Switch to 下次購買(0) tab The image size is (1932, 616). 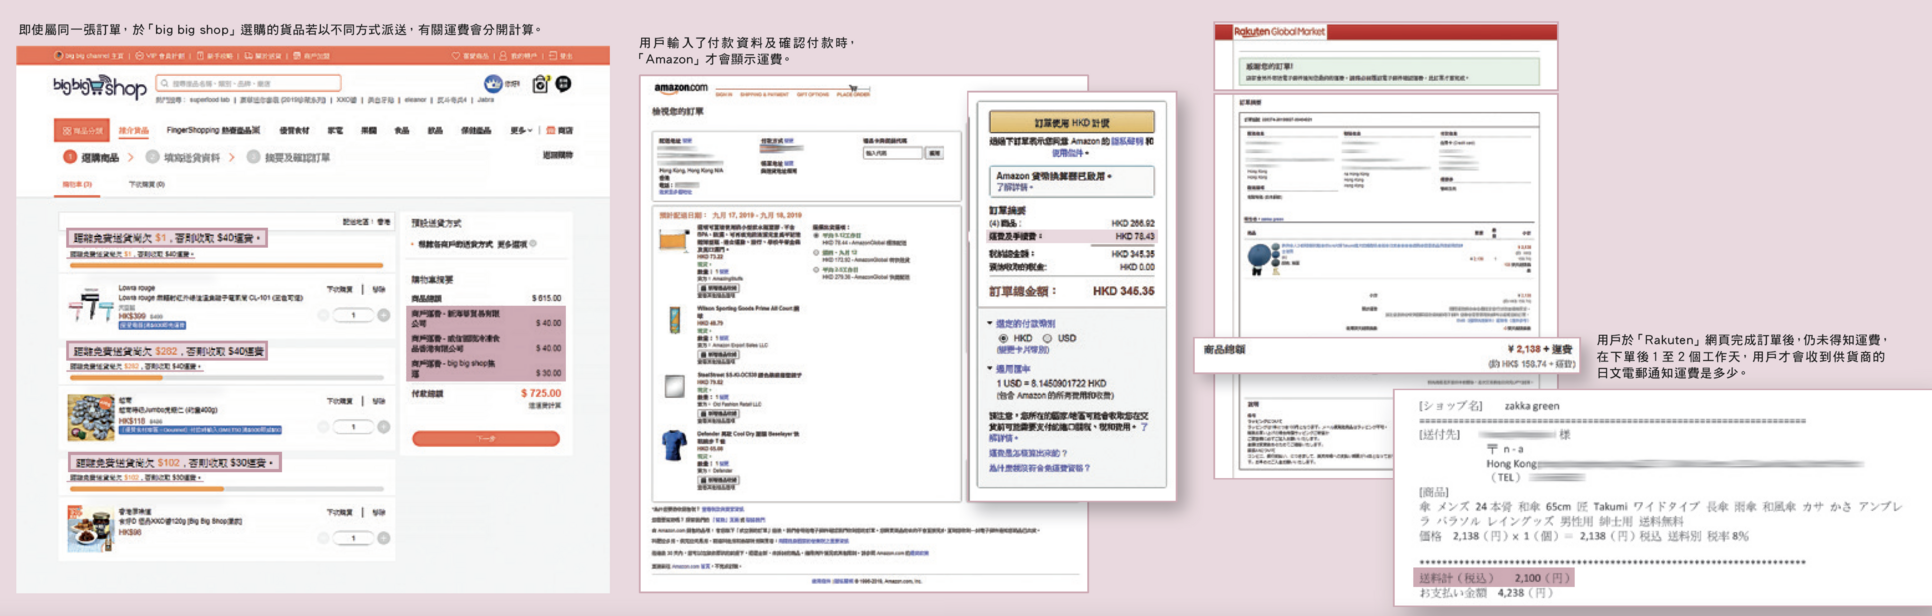coord(146,184)
